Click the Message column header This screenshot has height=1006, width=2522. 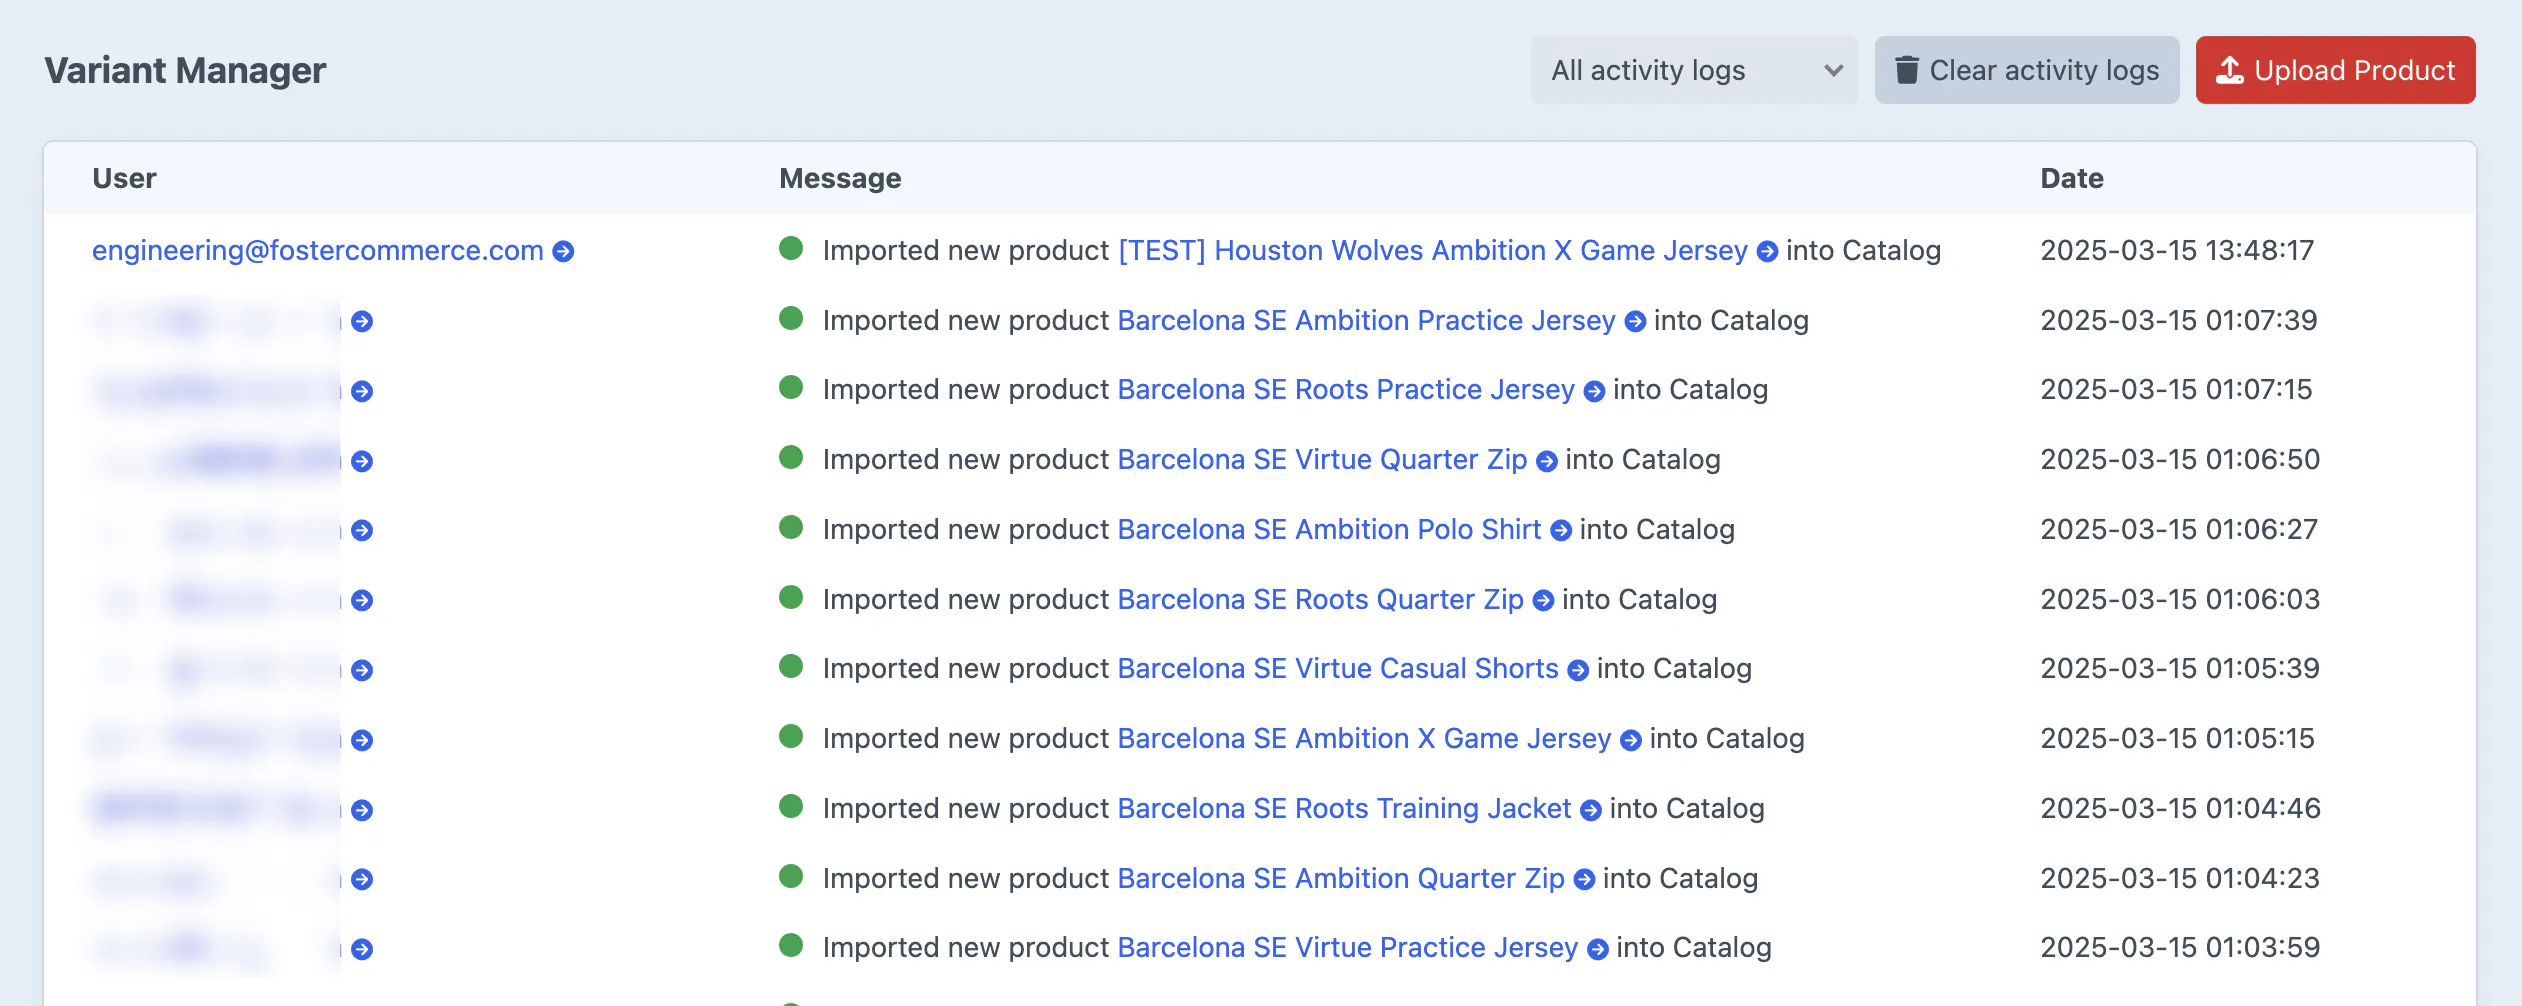click(x=839, y=179)
